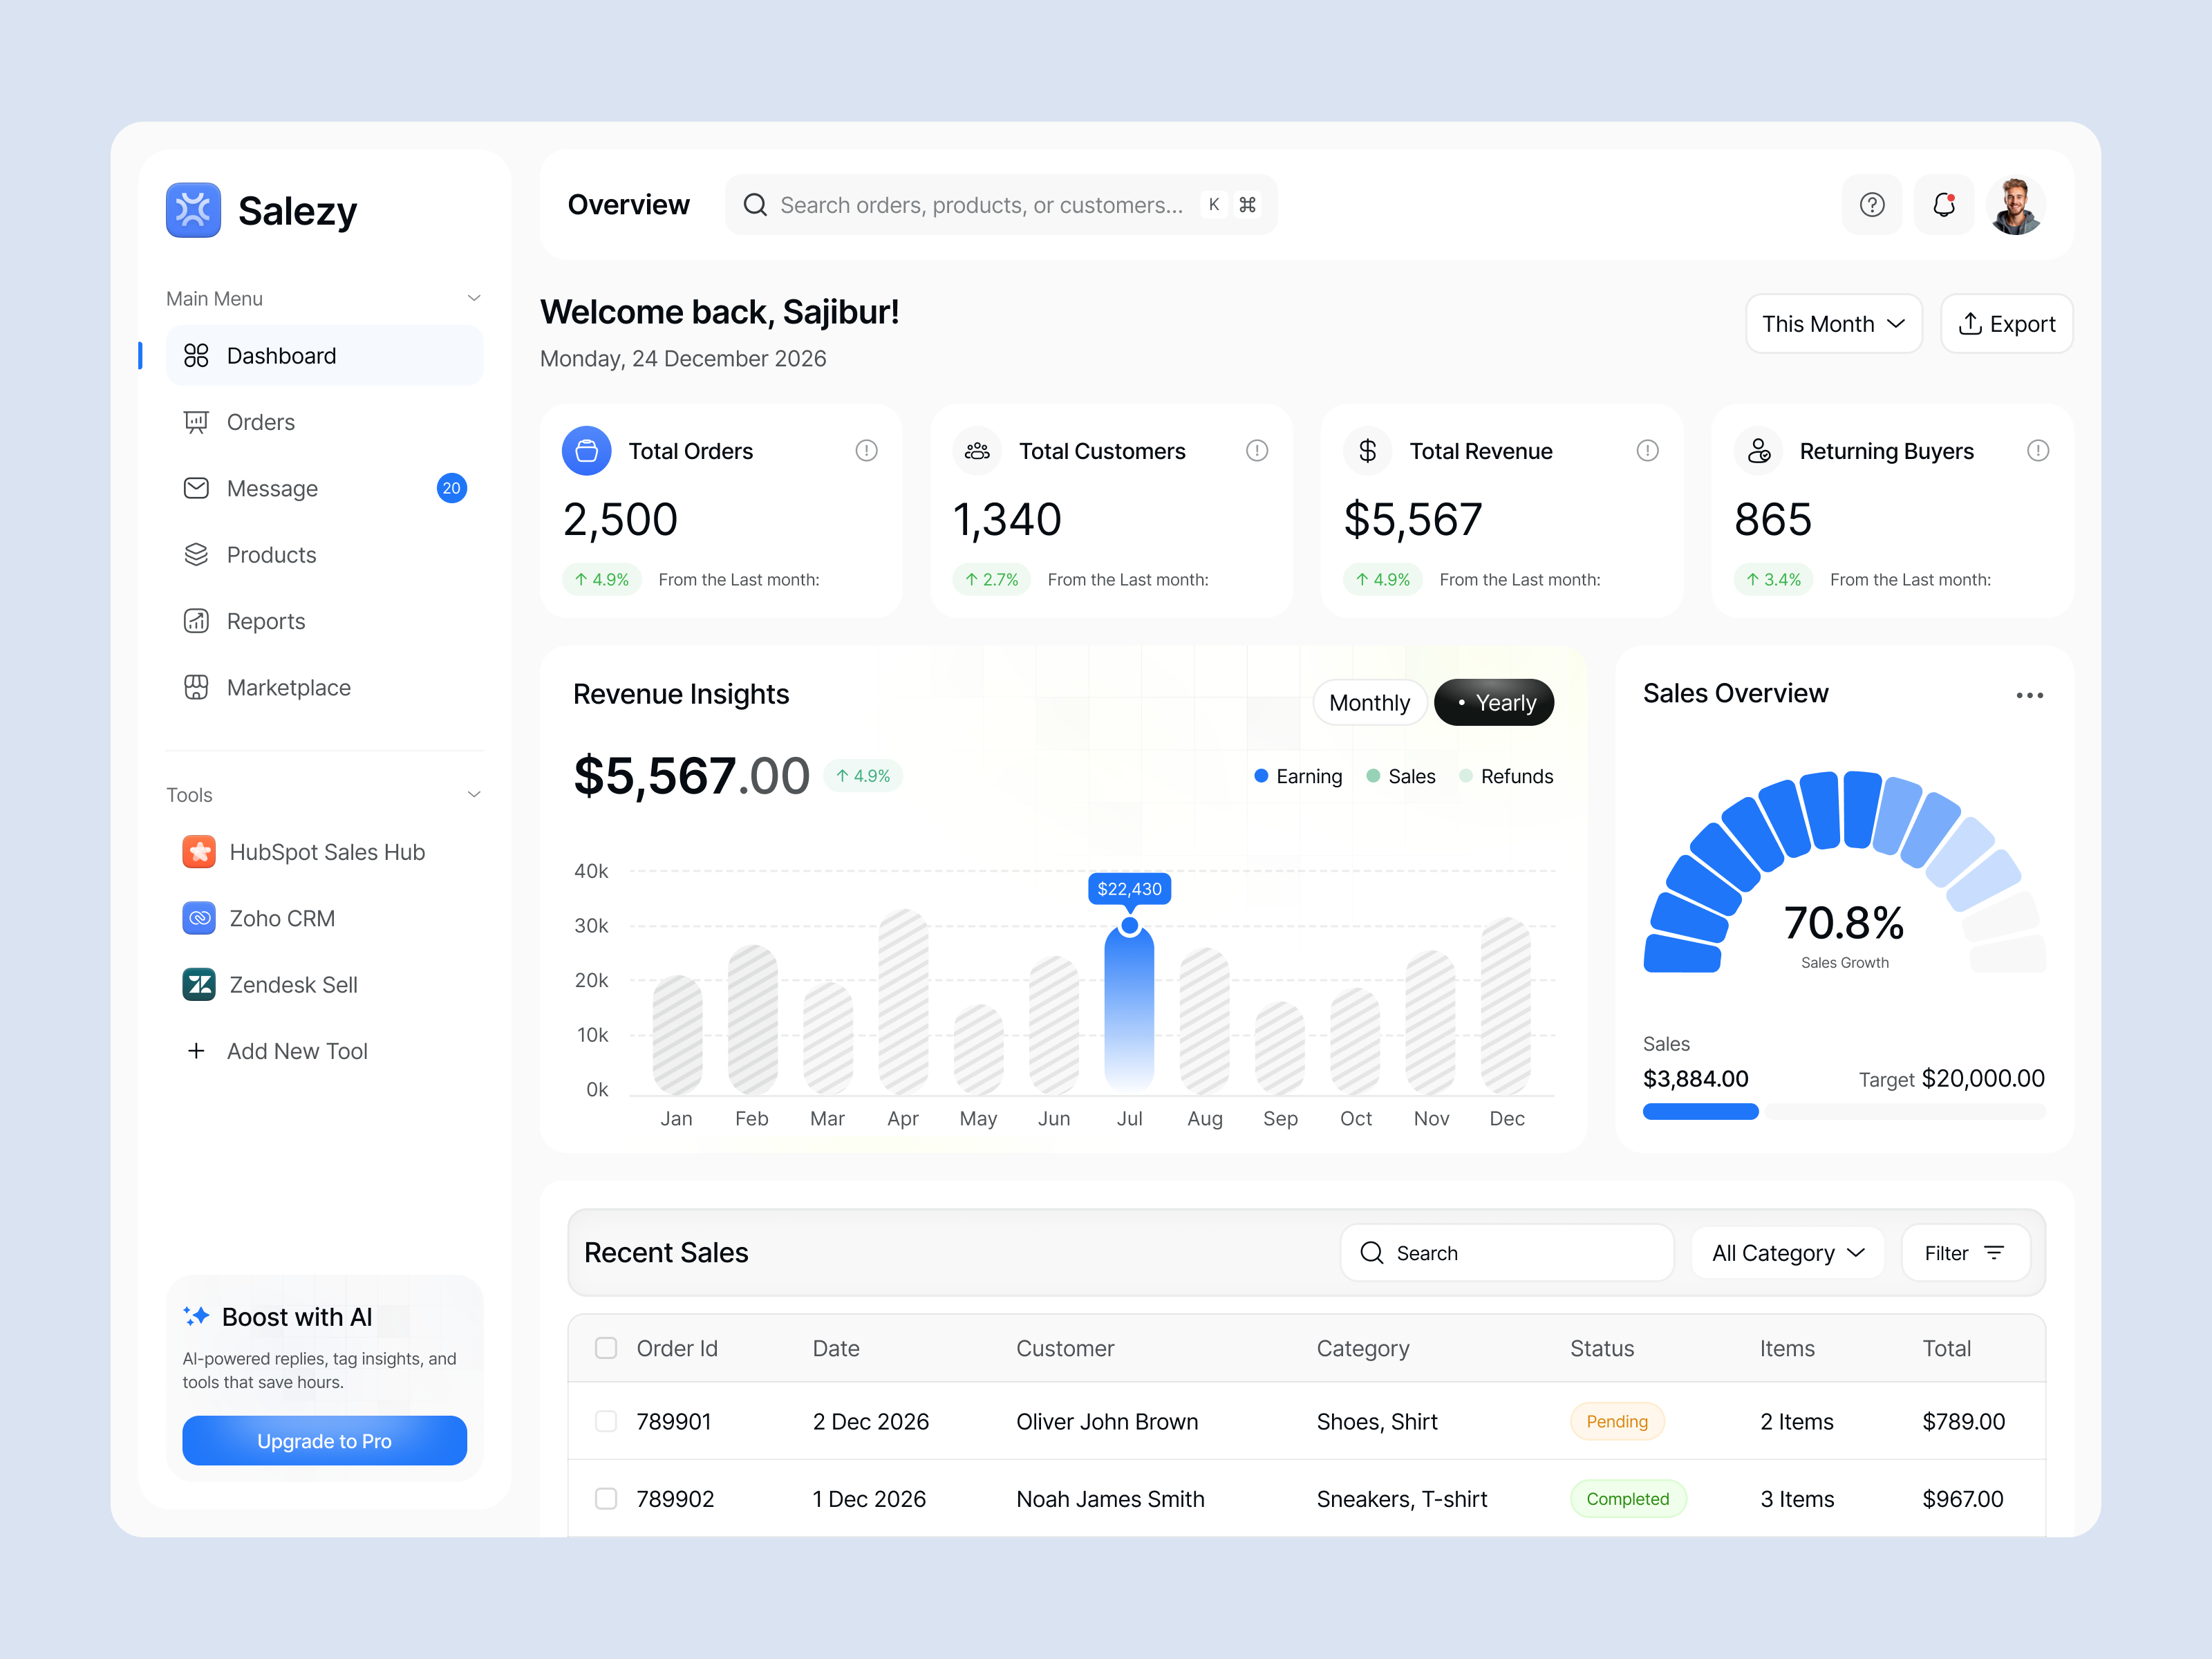Collapse the Main Menu section
Screen dimensions: 2212x1659
click(474, 297)
